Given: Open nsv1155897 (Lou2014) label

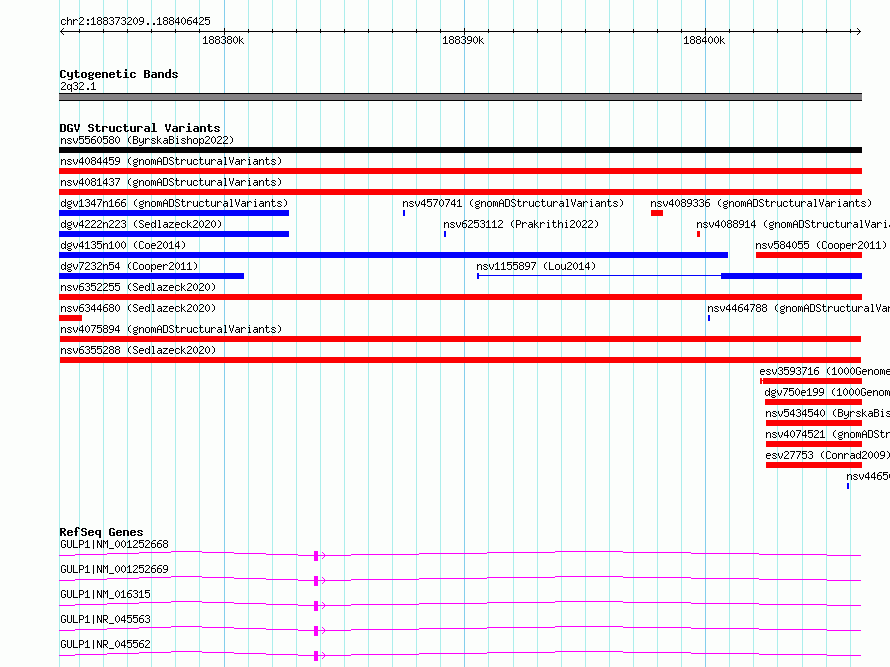Looking at the screenshot, I should (536, 266).
